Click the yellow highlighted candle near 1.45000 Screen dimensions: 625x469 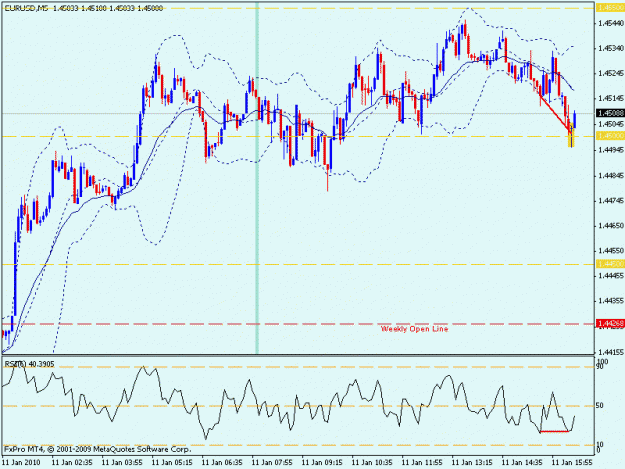pos(571,135)
